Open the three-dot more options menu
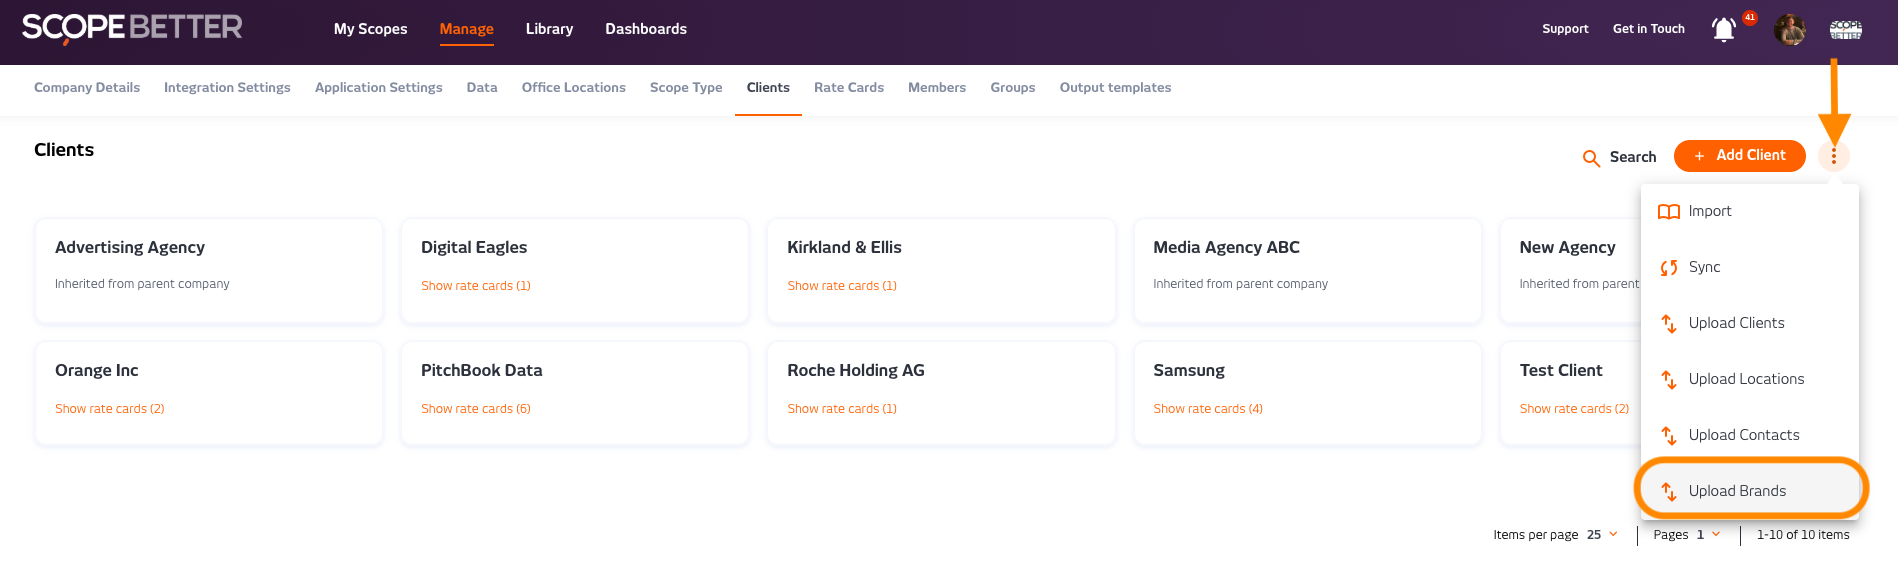1898x563 pixels. point(1833,156)
